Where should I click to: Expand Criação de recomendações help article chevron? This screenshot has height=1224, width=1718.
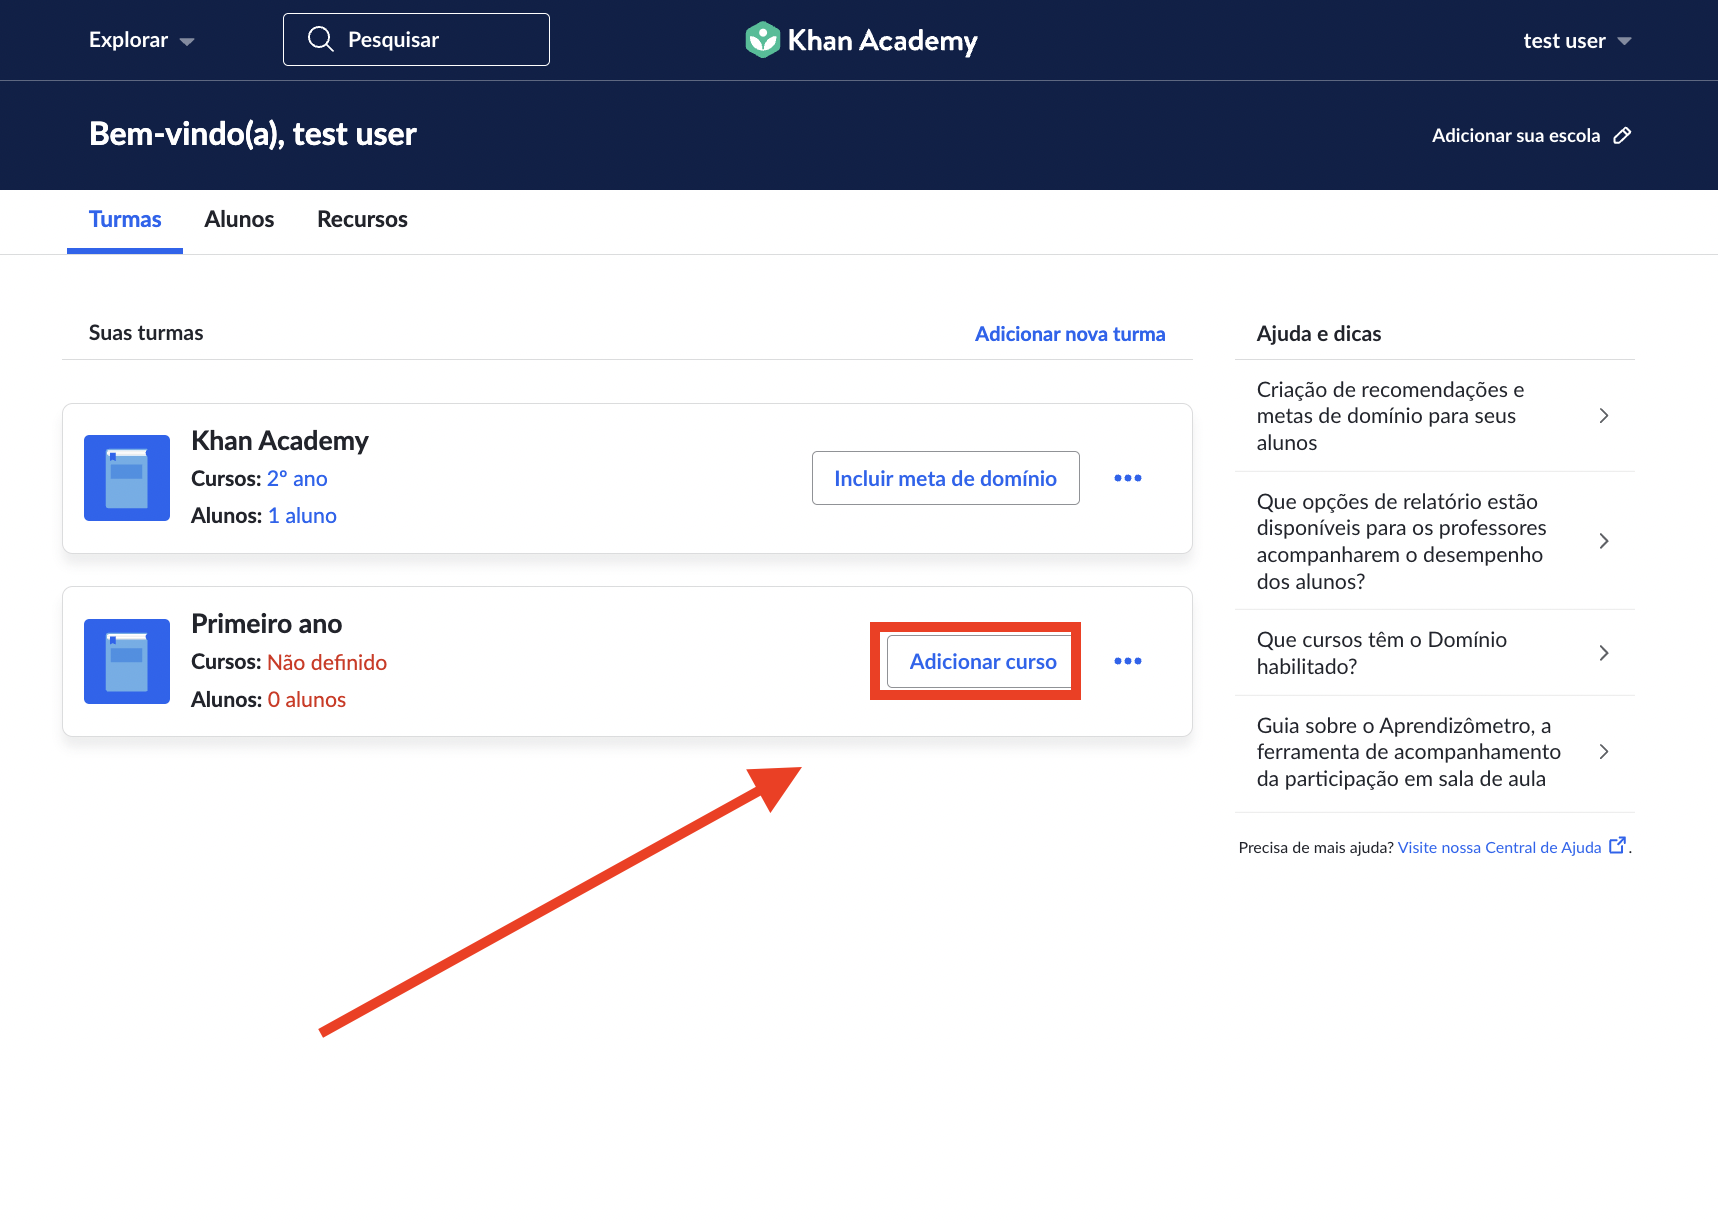tap(1604, 416)
